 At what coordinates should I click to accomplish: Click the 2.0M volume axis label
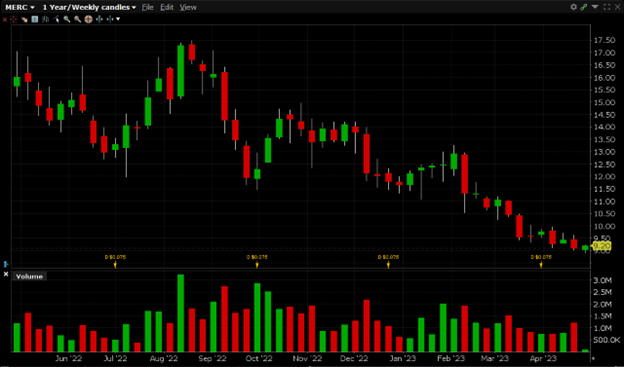pyautogui.click(x=603, y=304)
